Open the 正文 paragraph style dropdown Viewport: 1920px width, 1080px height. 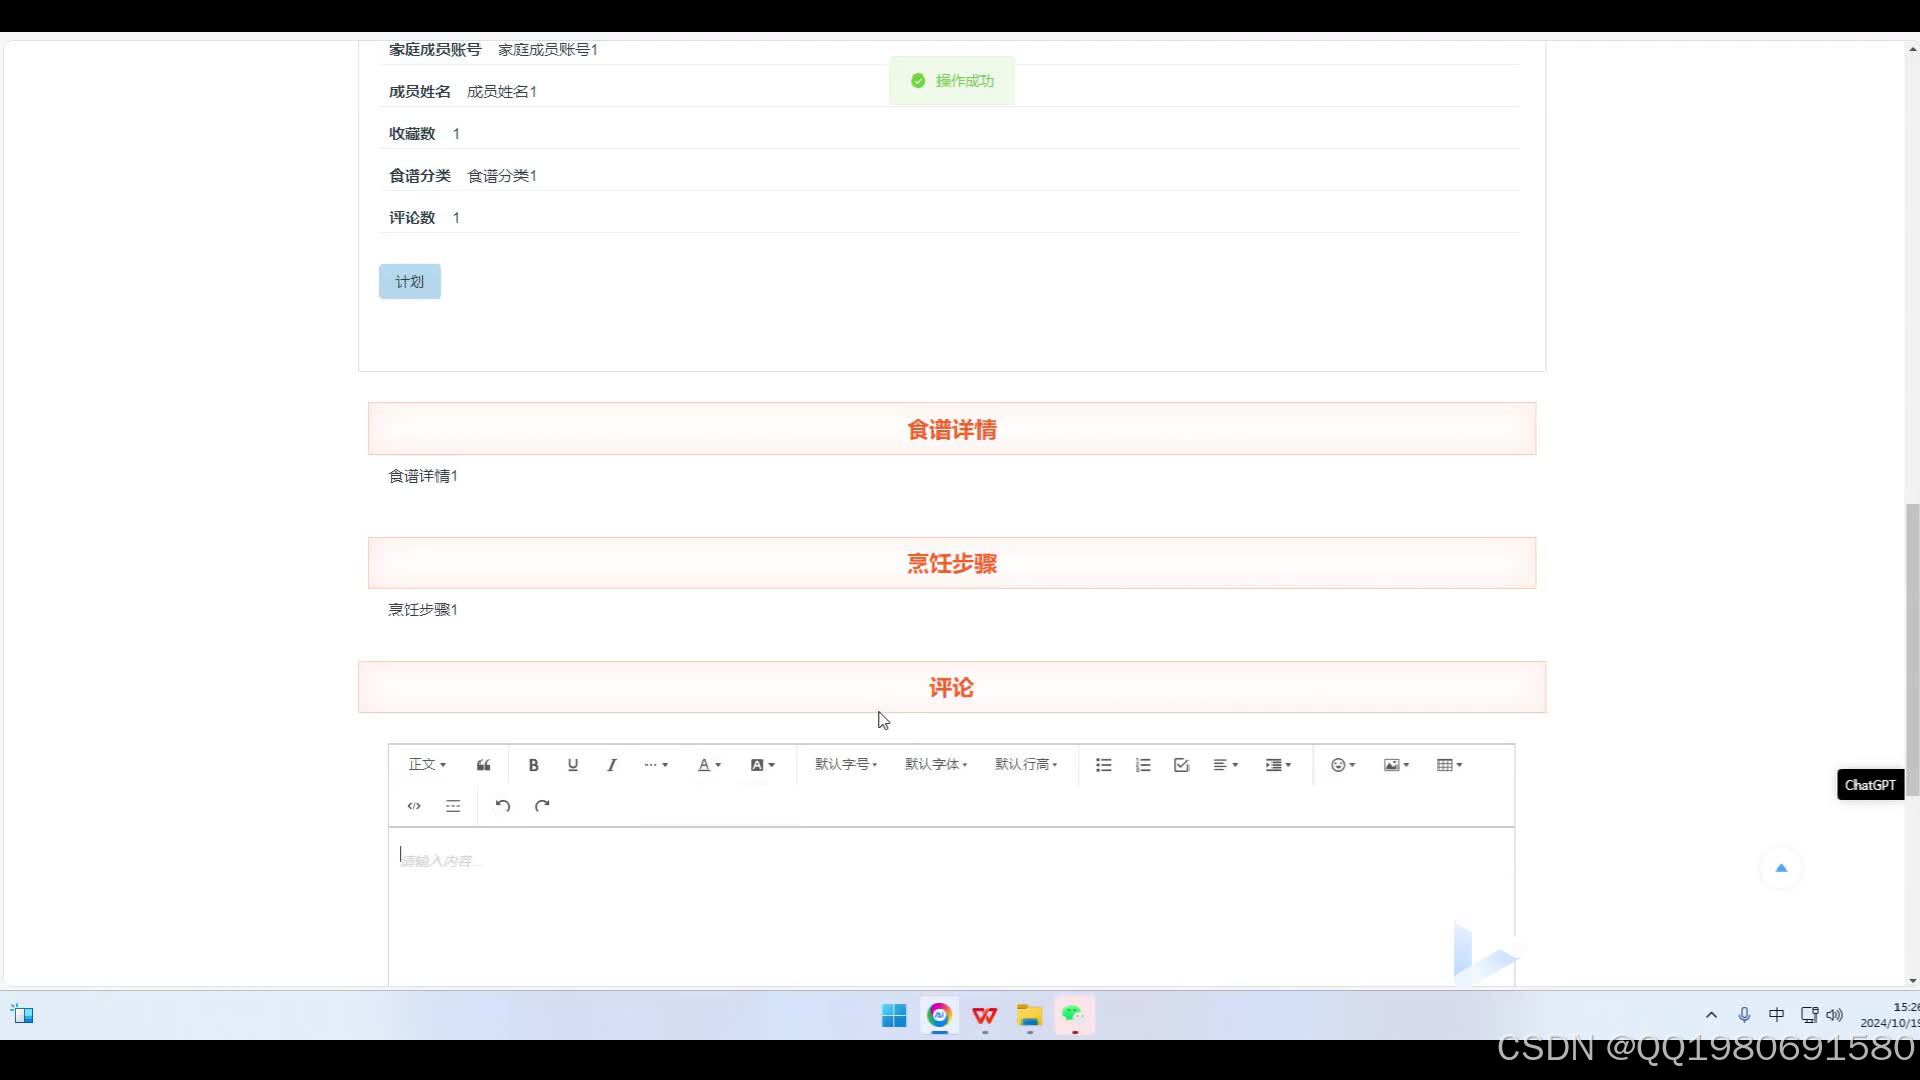(426, 764)
